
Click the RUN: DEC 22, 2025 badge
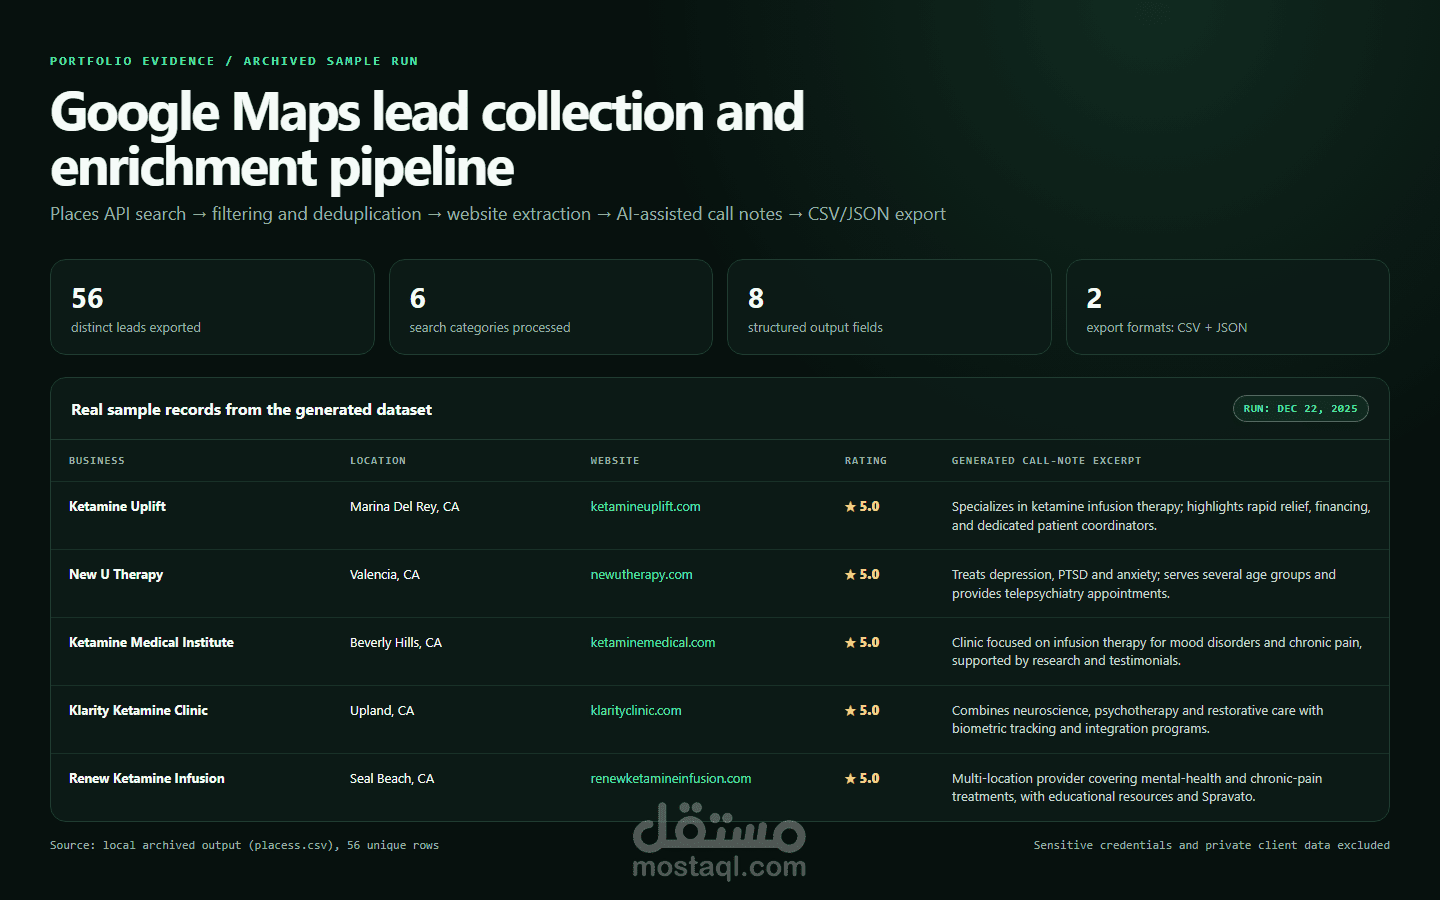coord(1301,409)
